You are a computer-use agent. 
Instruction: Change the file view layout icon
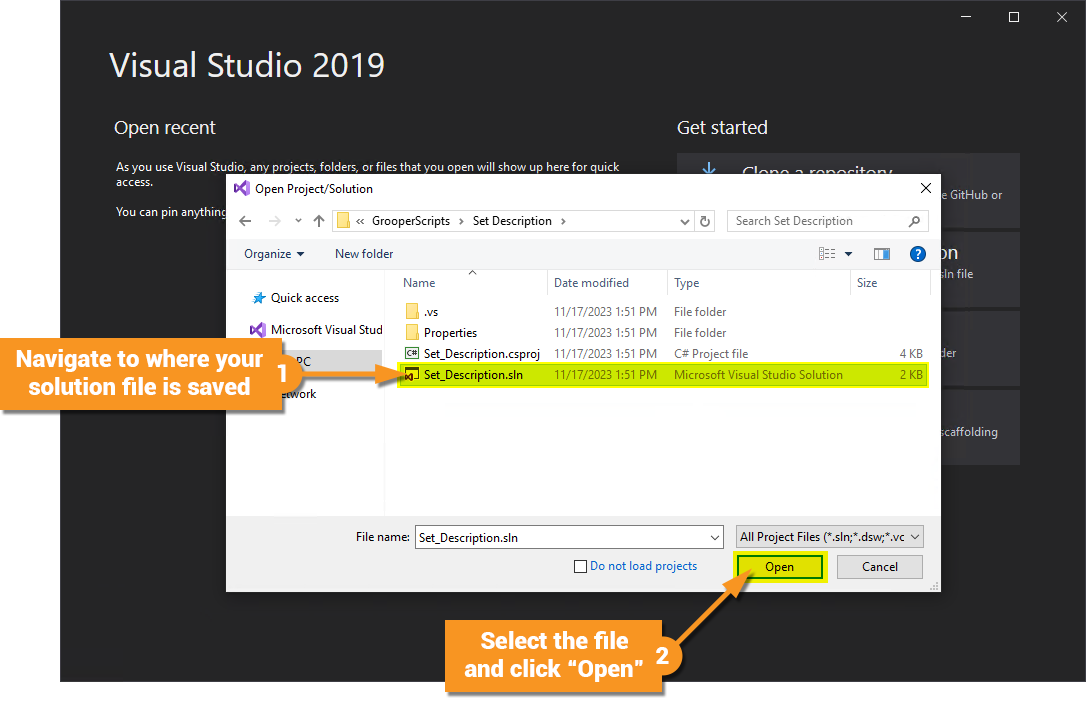click(x=827, y=254)
